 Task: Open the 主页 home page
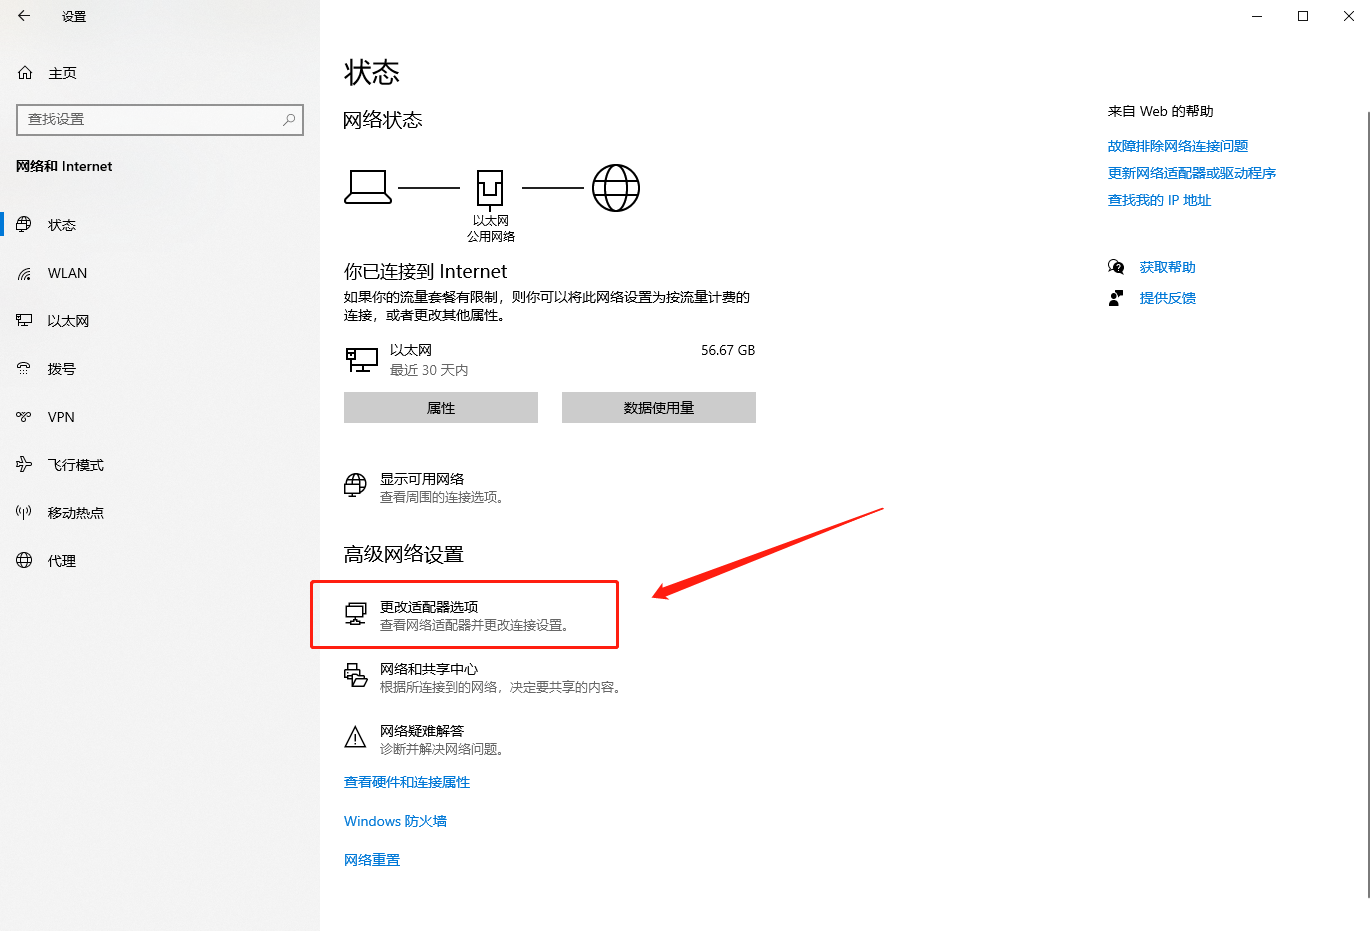pyautogui.click(x=160, y=73)
